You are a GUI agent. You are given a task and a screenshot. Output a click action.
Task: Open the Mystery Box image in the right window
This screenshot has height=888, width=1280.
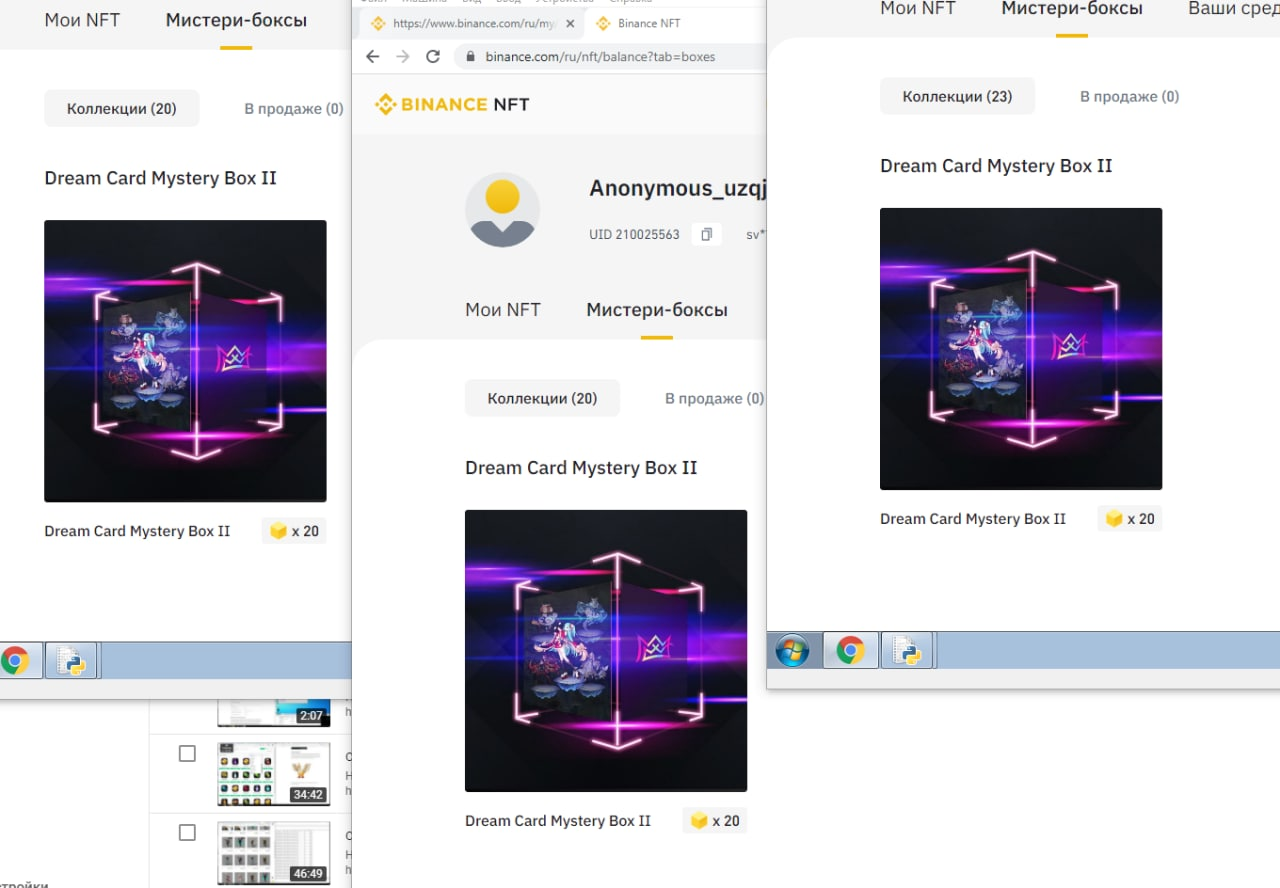point(1021,349)
